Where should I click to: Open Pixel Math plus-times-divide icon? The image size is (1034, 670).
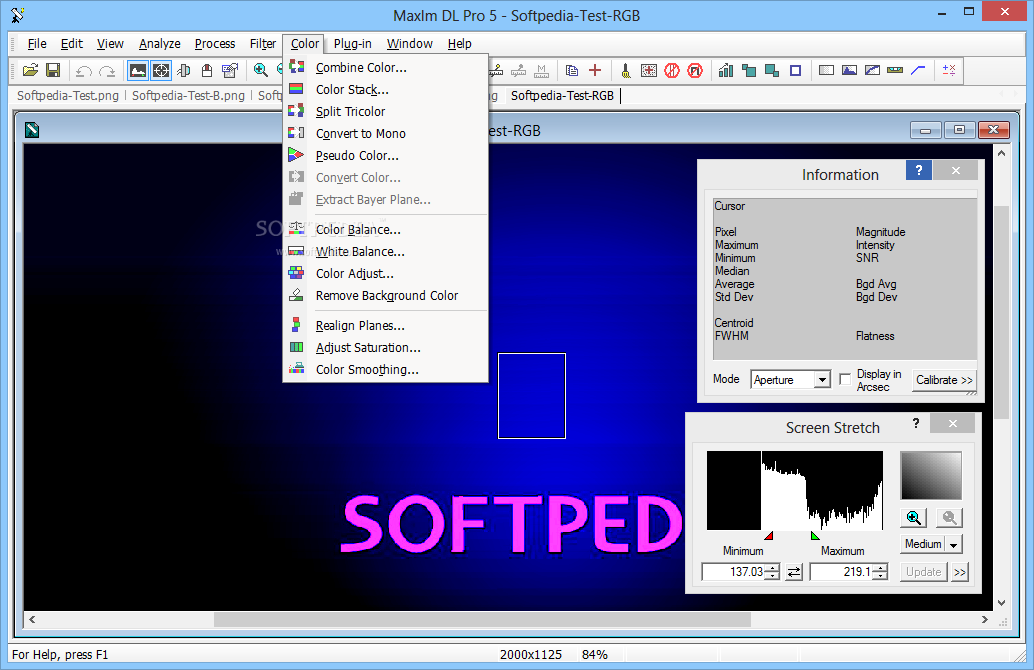tap(949, 71)
